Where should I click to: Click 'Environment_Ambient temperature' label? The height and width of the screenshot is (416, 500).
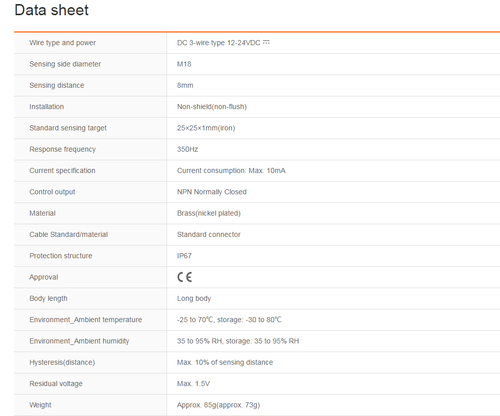point(86,320)
